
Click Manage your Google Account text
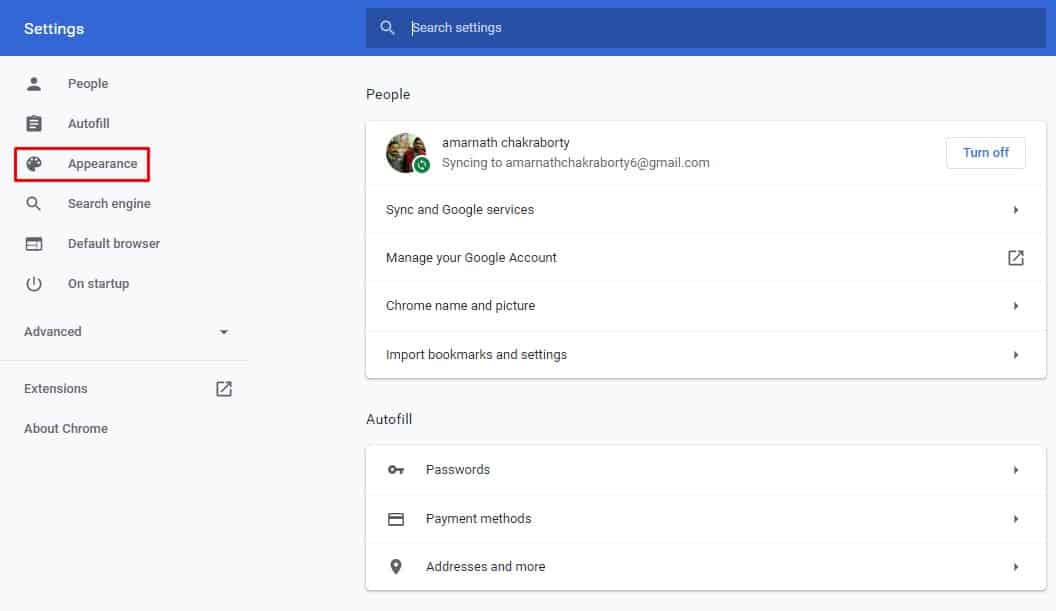471,257
